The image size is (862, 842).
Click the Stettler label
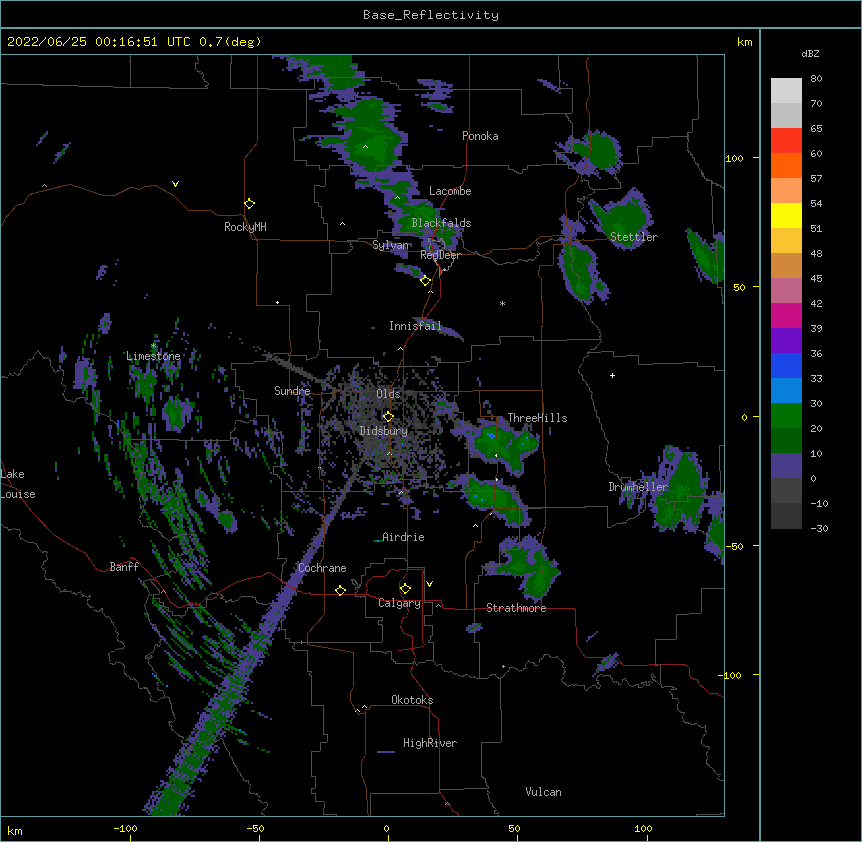pyautogui.click(x=634, y=237)
